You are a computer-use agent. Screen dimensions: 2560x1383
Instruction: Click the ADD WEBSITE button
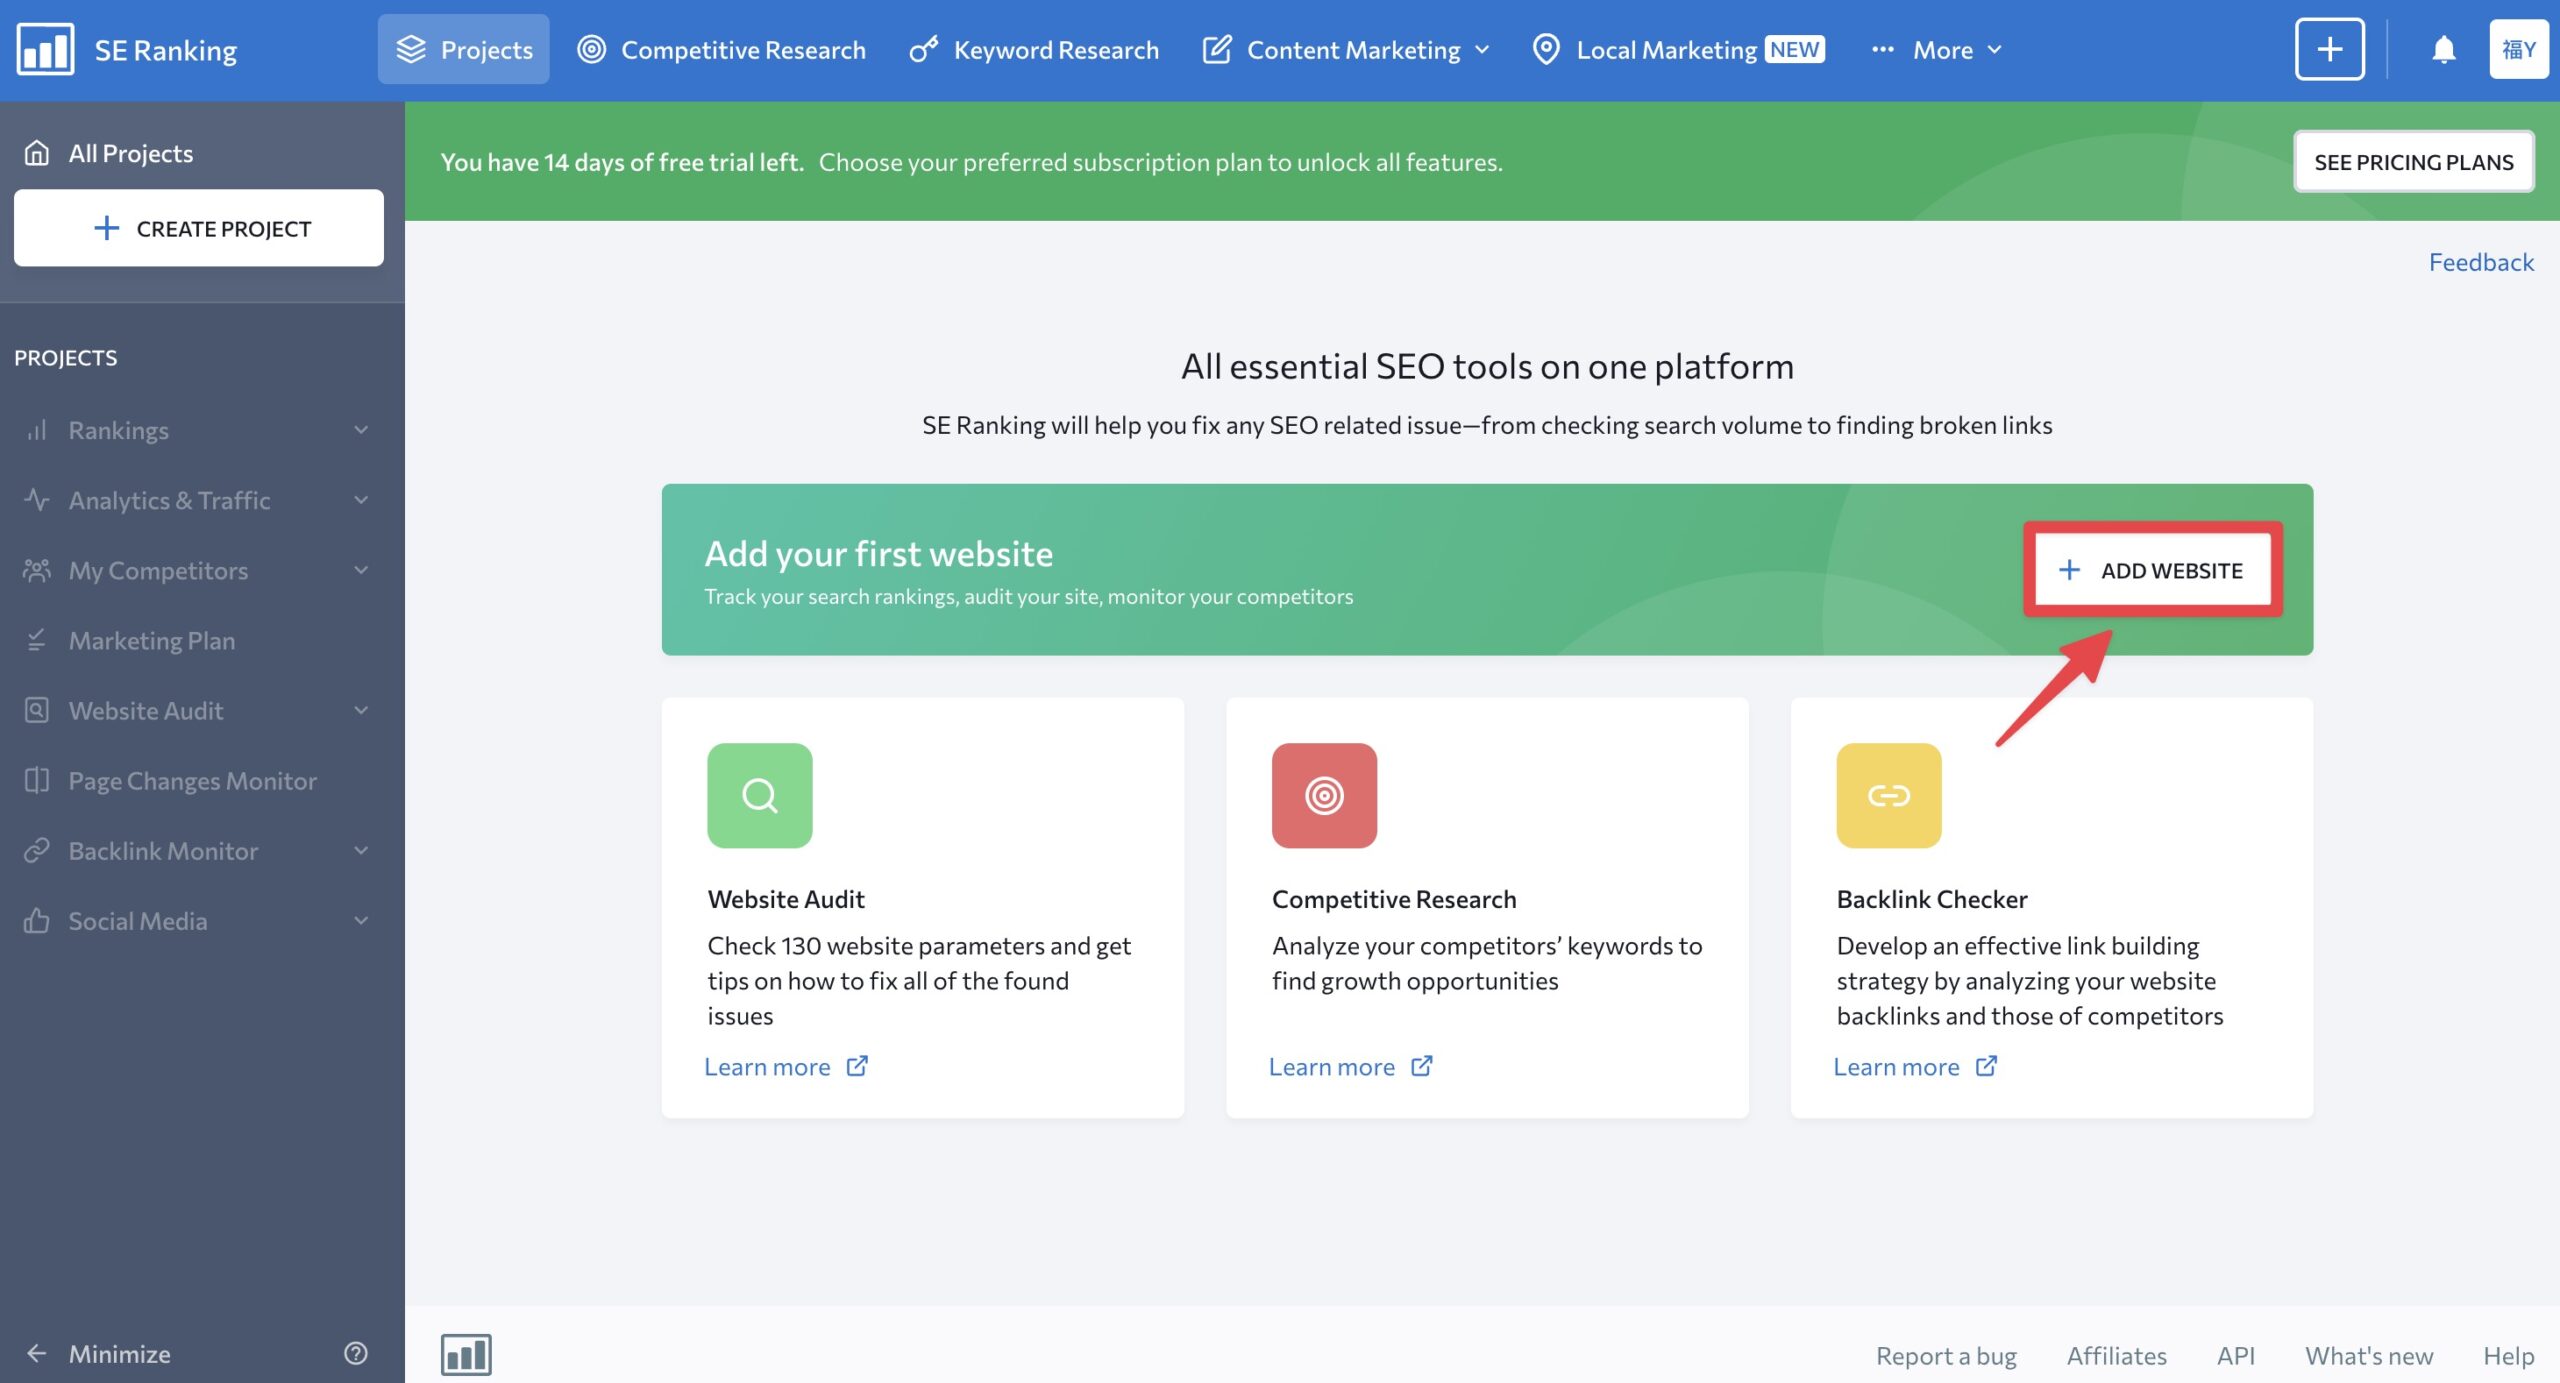[x=2152, y=570]
